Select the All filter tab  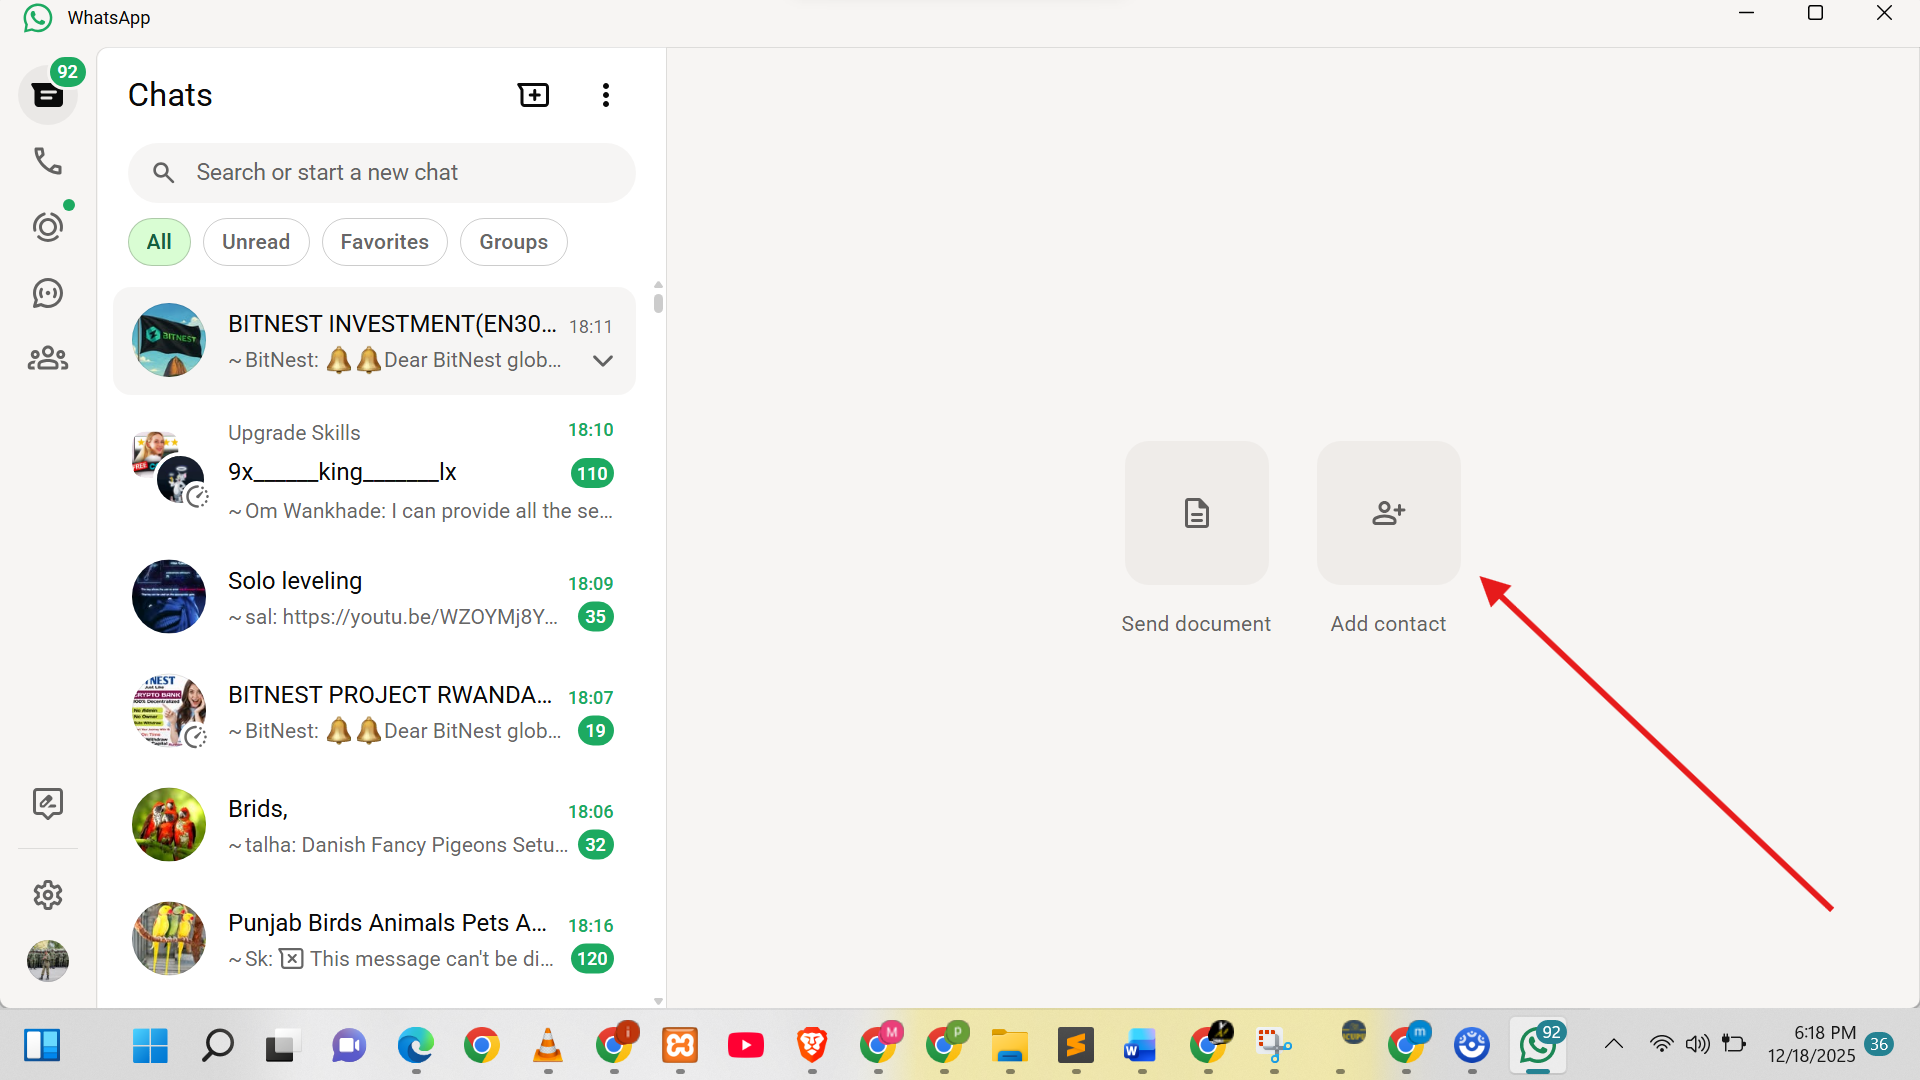(158, 241)
